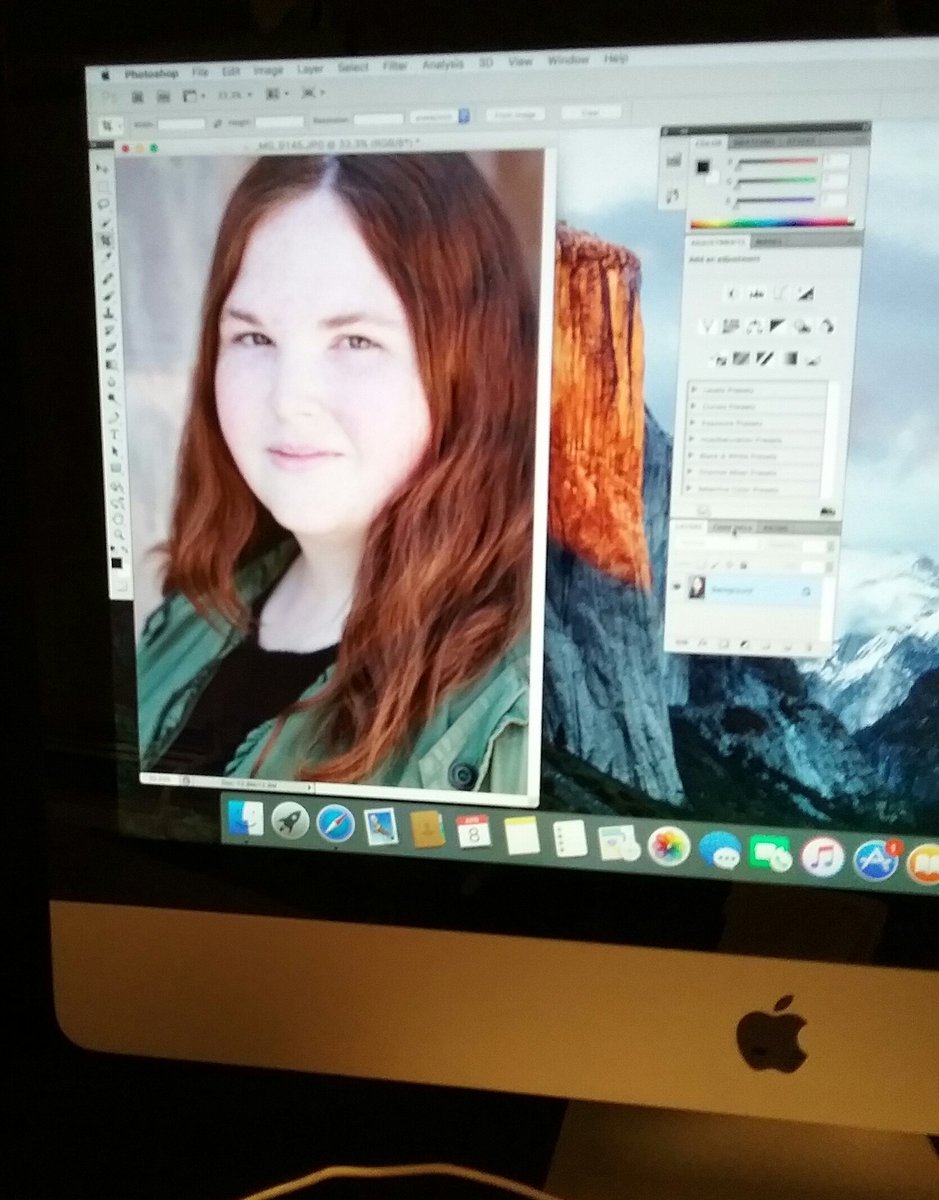939x1200 pixels.
Task: Open the pixels/inch resolution units dropdown
Action: coord(440,117)
